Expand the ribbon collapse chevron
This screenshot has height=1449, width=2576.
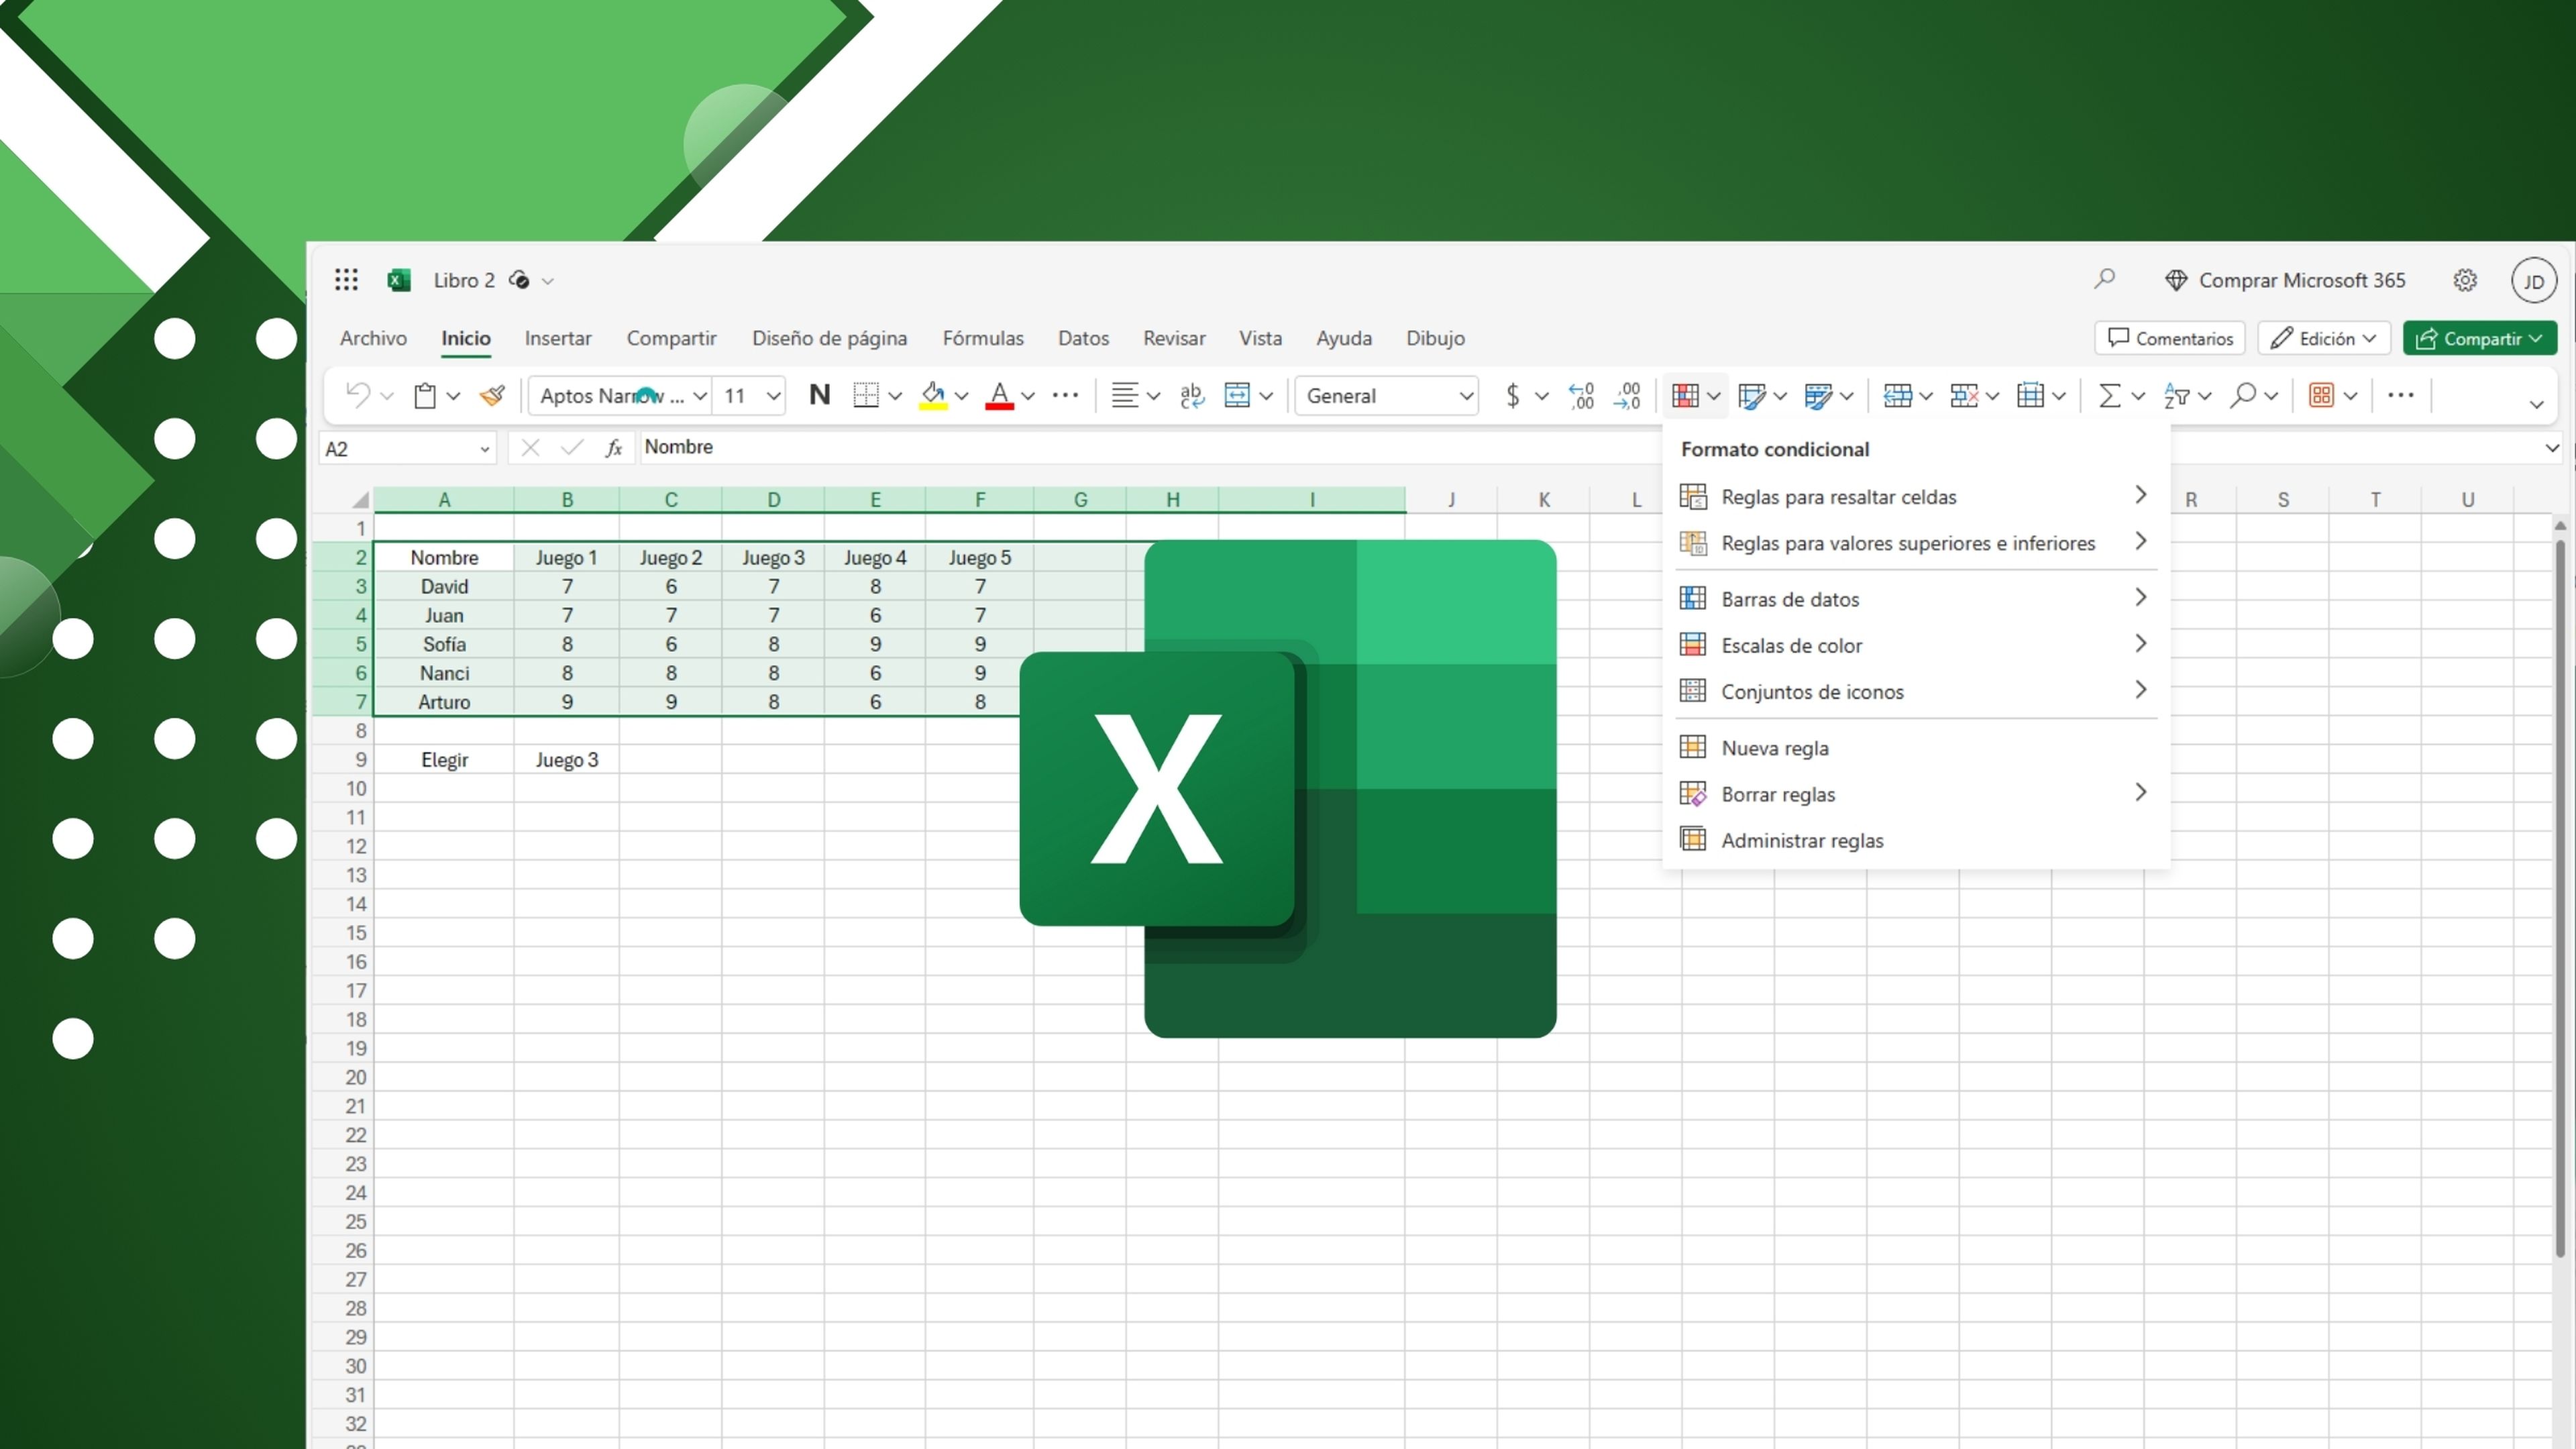click(x=2536, y=404)
